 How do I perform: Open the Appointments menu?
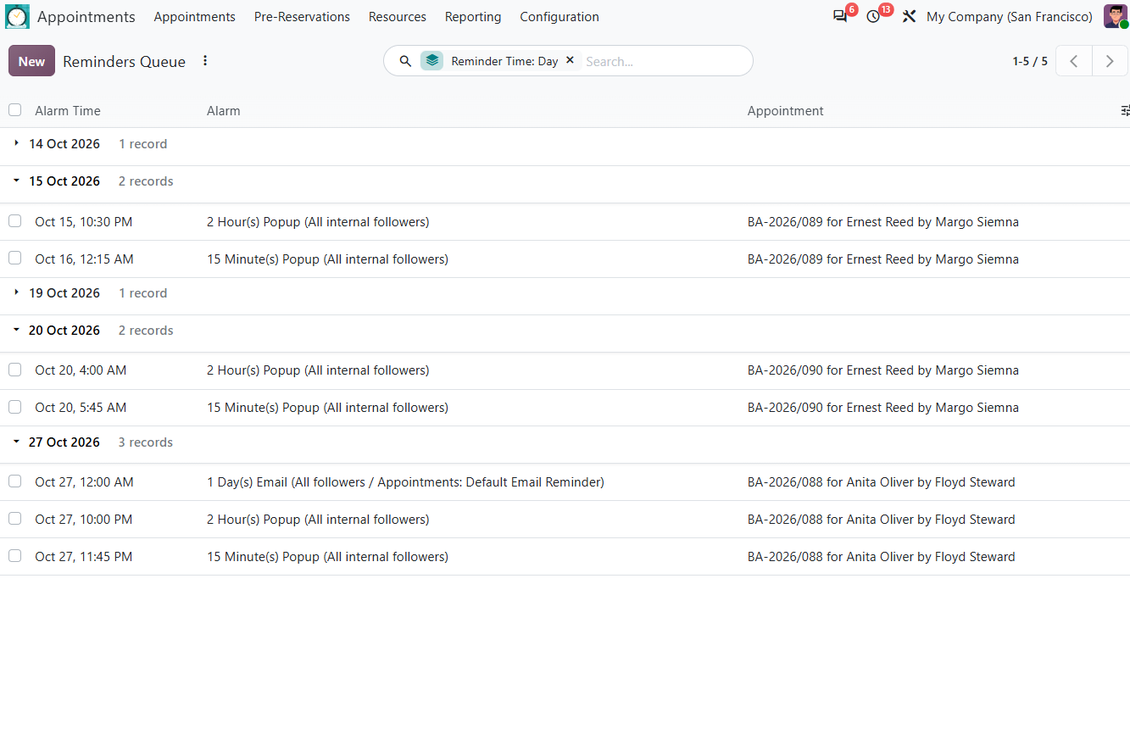pos(195,17)
